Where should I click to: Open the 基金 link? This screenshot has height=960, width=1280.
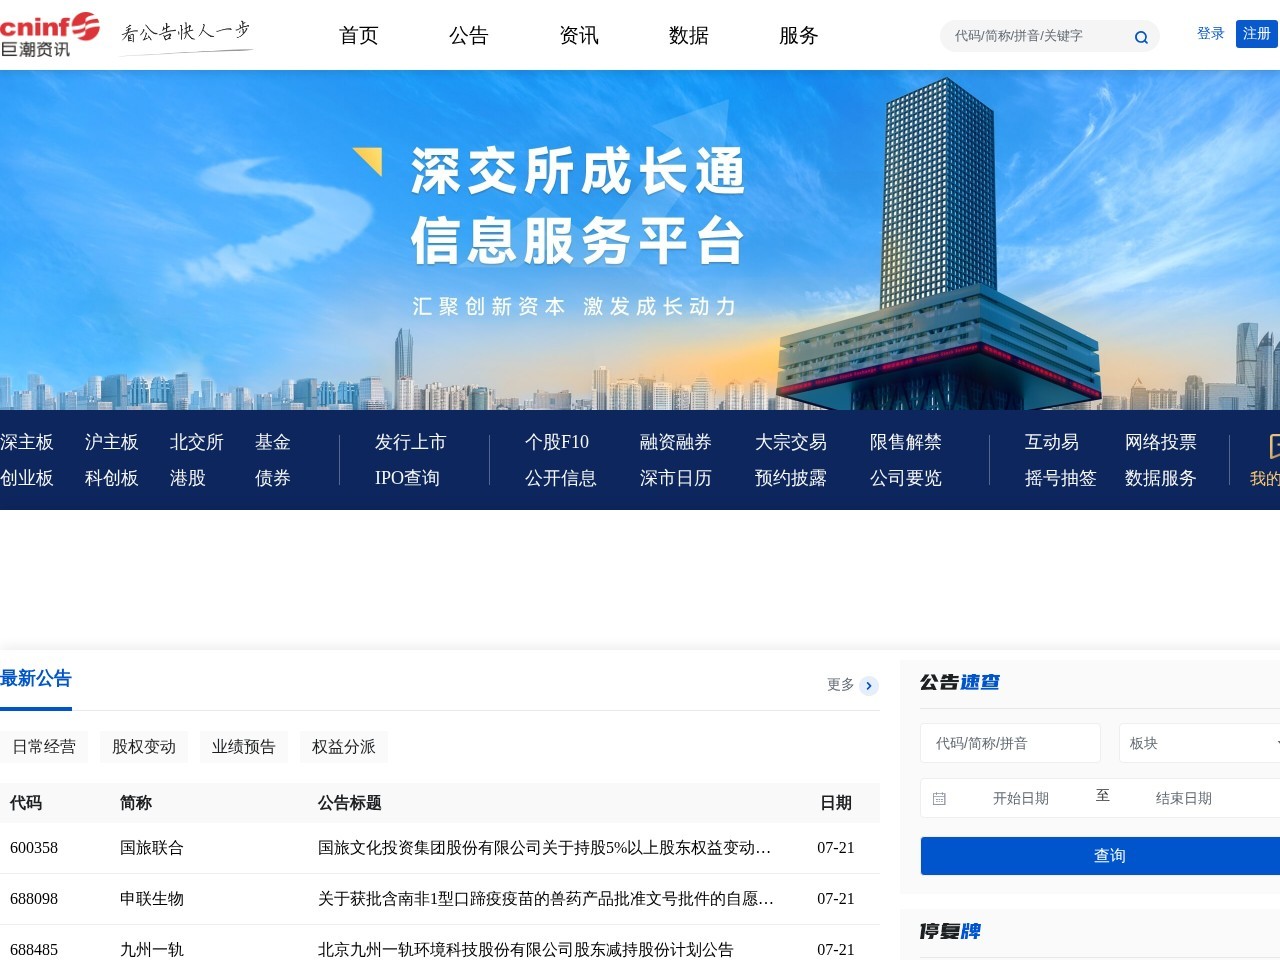[x=273, y=442]
